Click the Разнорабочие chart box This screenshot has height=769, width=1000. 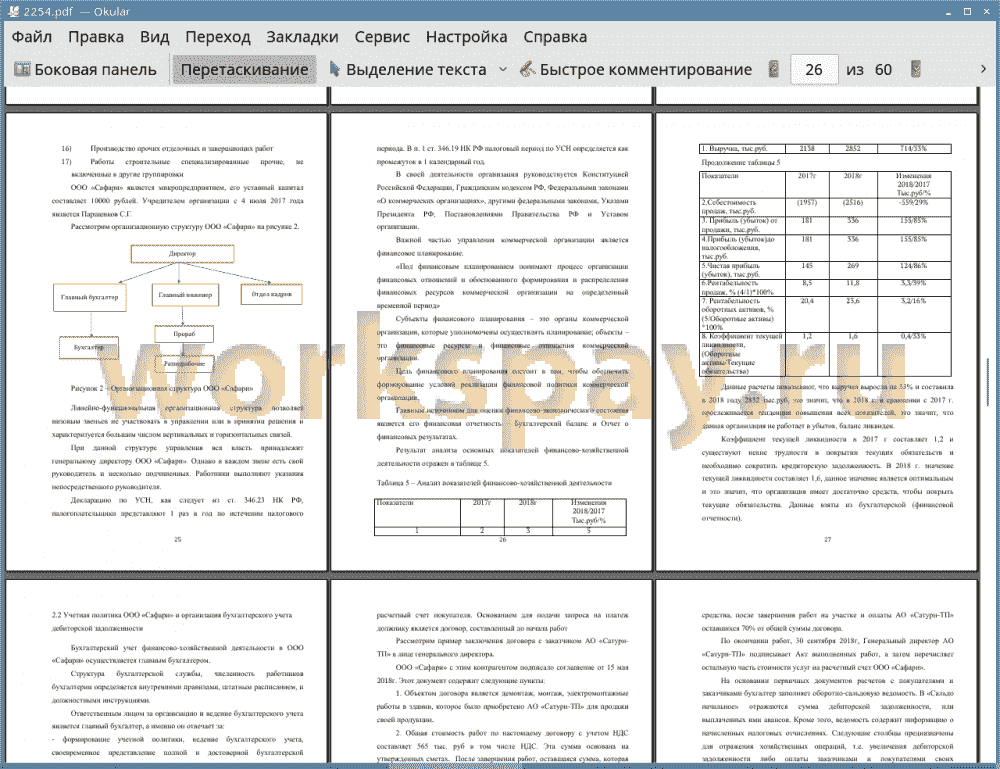pyautogui.click(x=184, y=363)
